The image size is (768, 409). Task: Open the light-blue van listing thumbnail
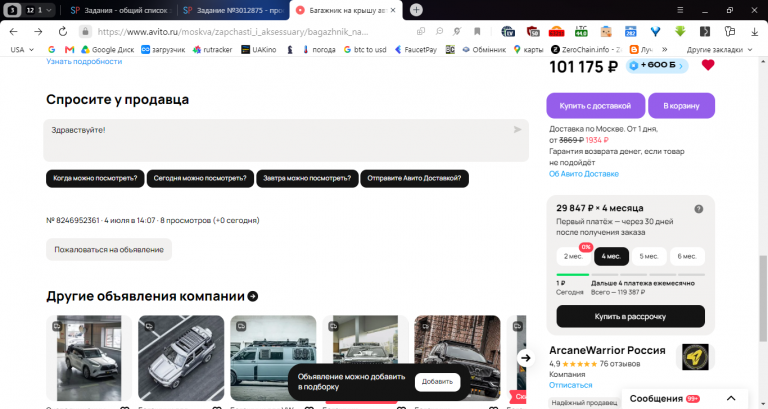click(x=273, y=358)
